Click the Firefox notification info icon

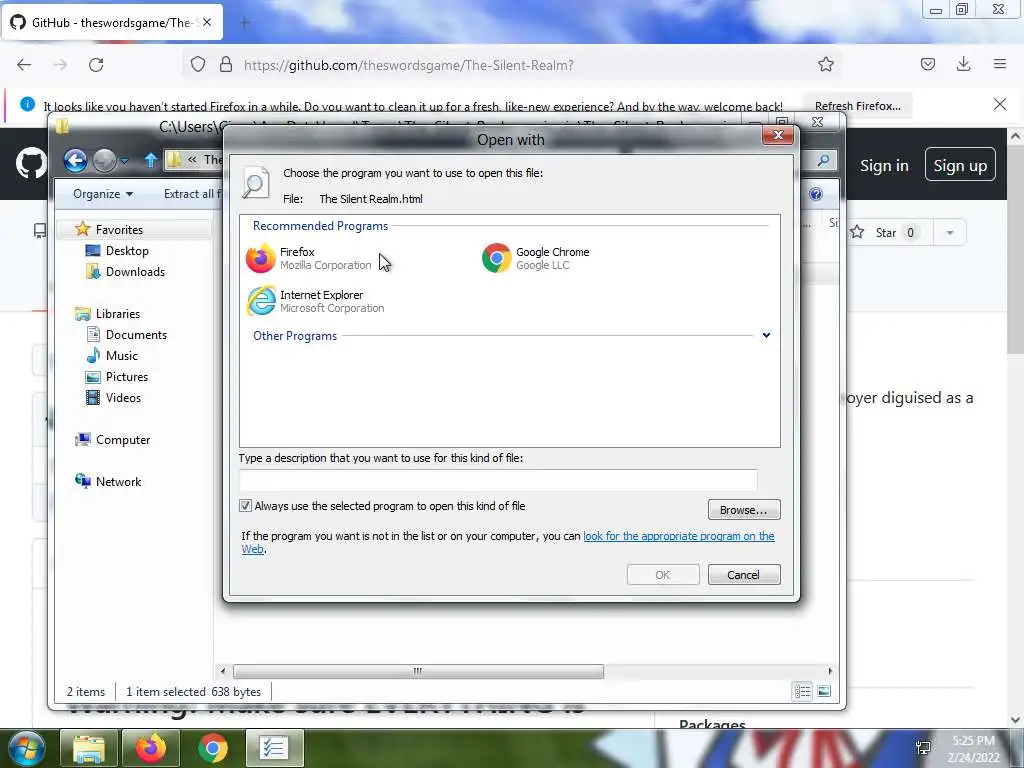(x=27, y=104)
